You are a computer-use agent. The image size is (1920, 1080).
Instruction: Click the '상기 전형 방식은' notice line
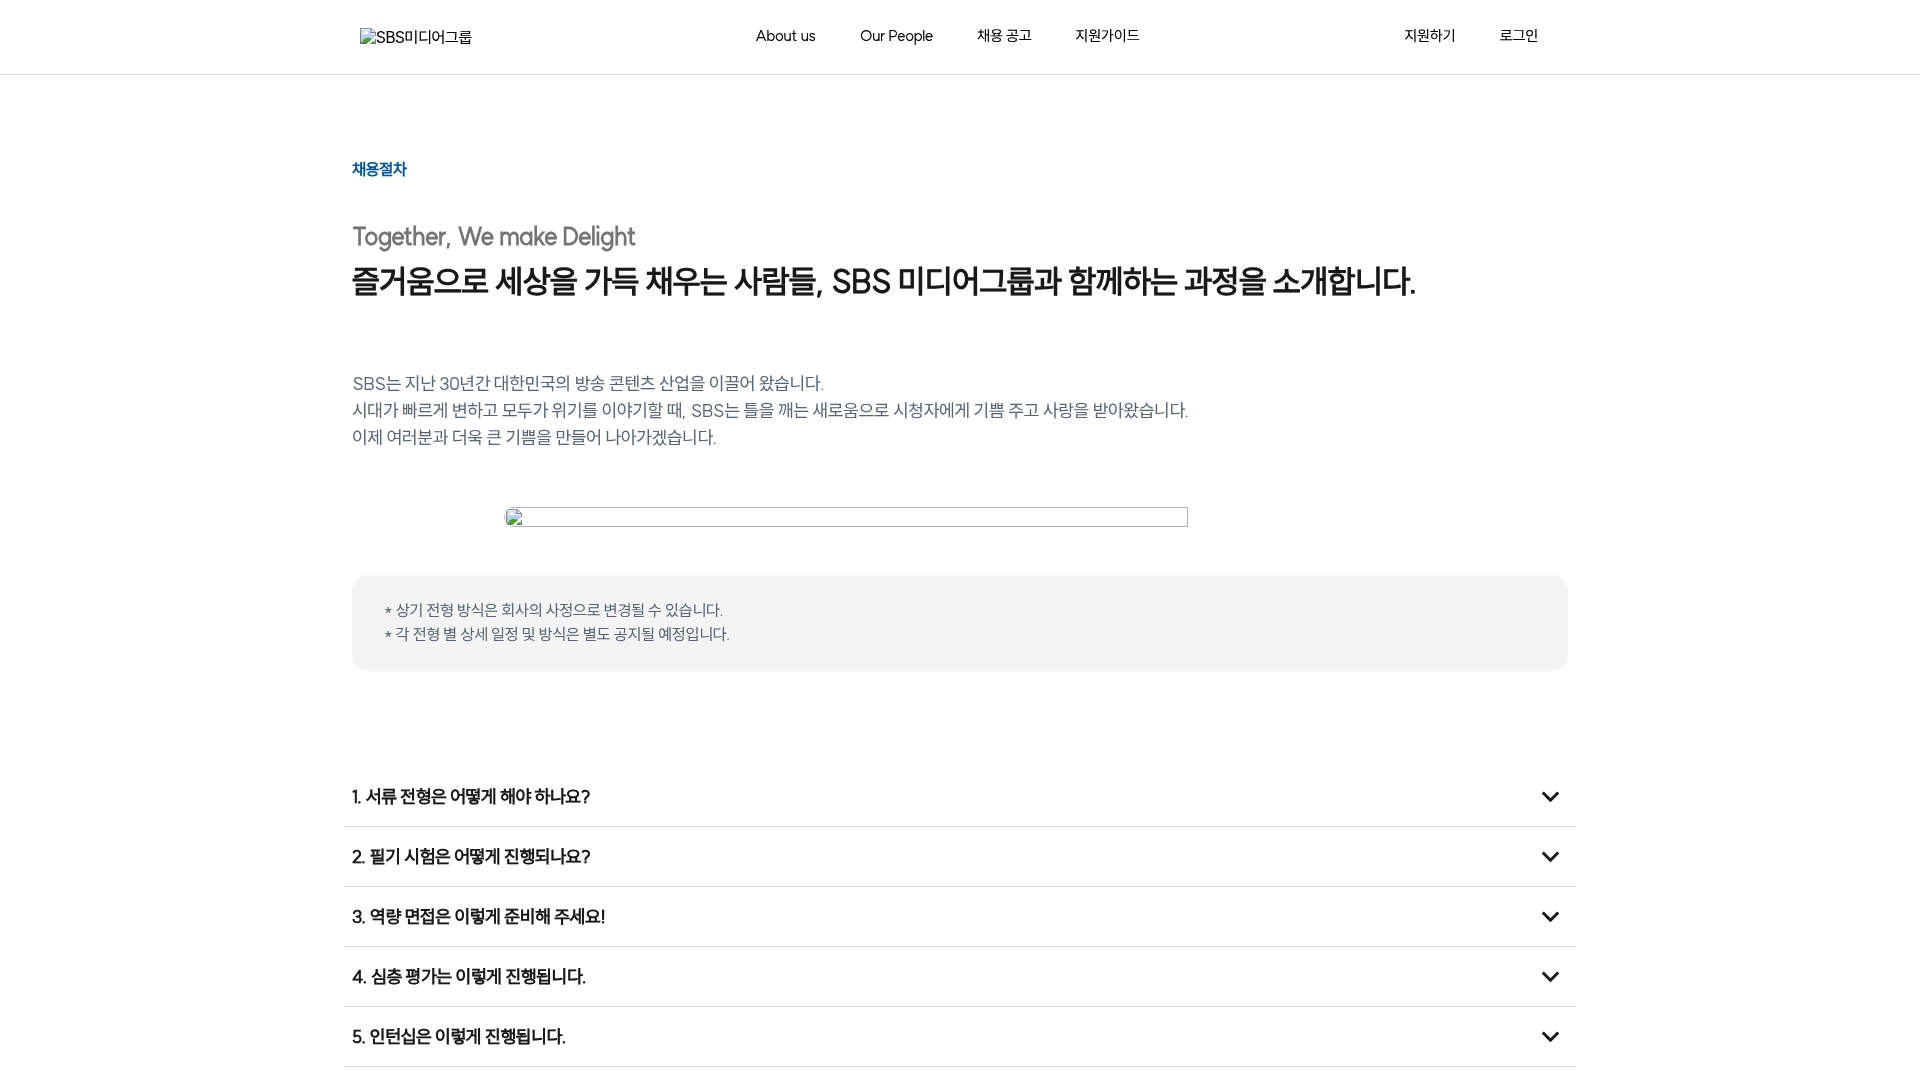[x=553, y=610]
